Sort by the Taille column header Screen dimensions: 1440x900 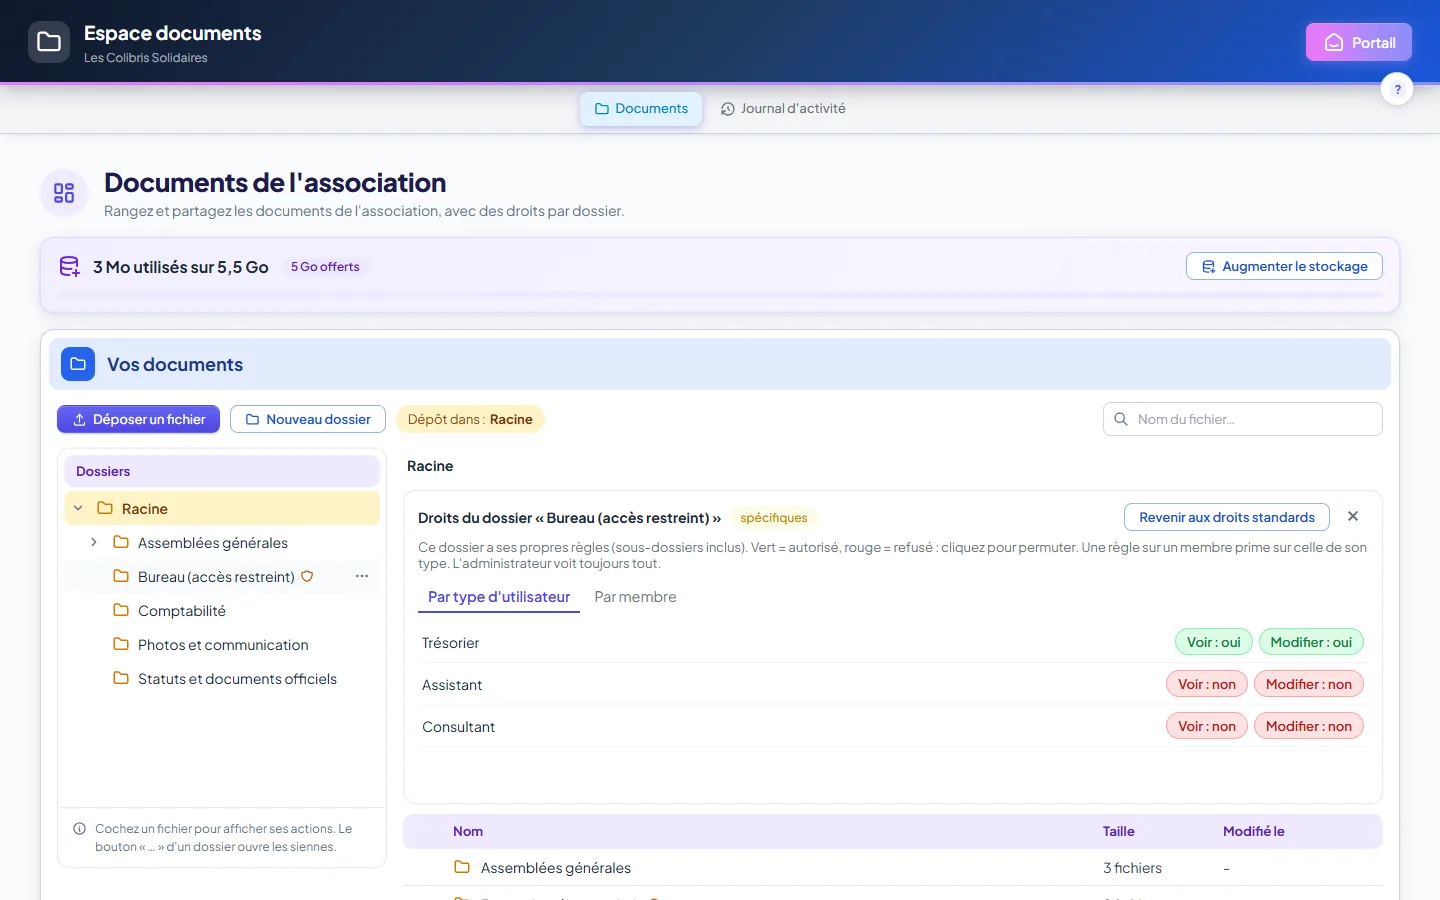(1119, 831)
